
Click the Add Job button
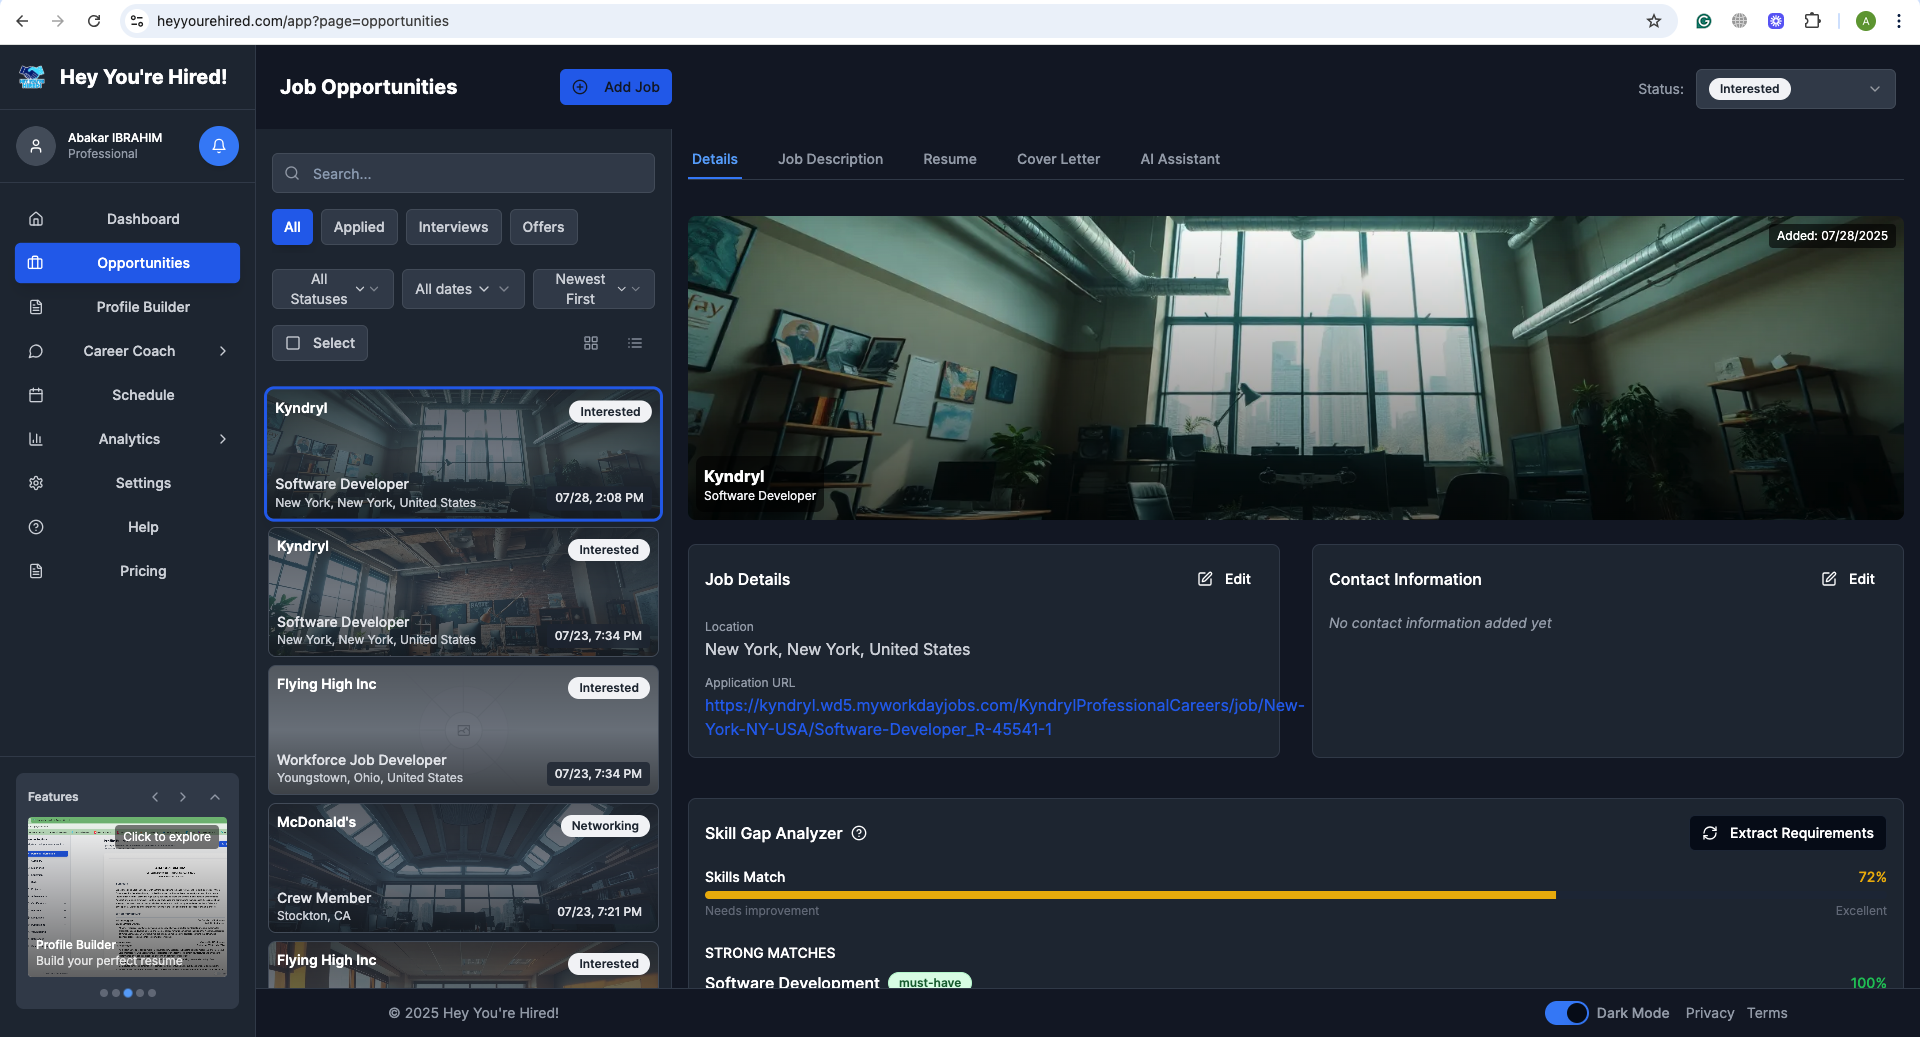coord(616,87)
